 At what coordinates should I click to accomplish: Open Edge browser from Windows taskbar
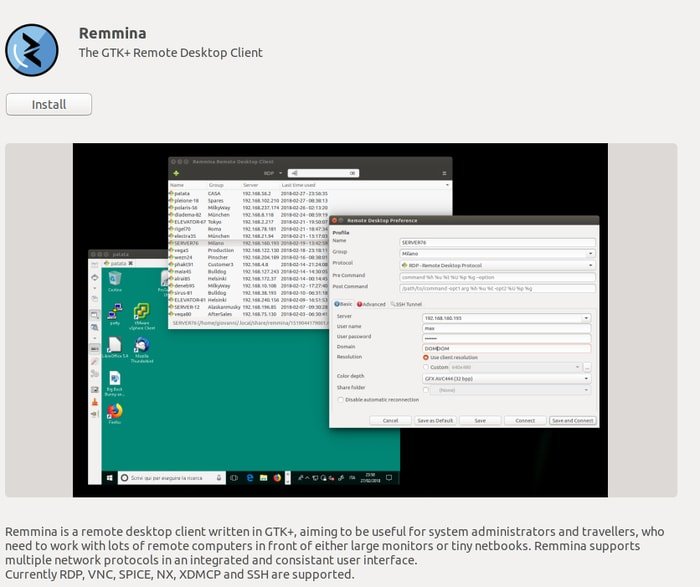point(250,478)
